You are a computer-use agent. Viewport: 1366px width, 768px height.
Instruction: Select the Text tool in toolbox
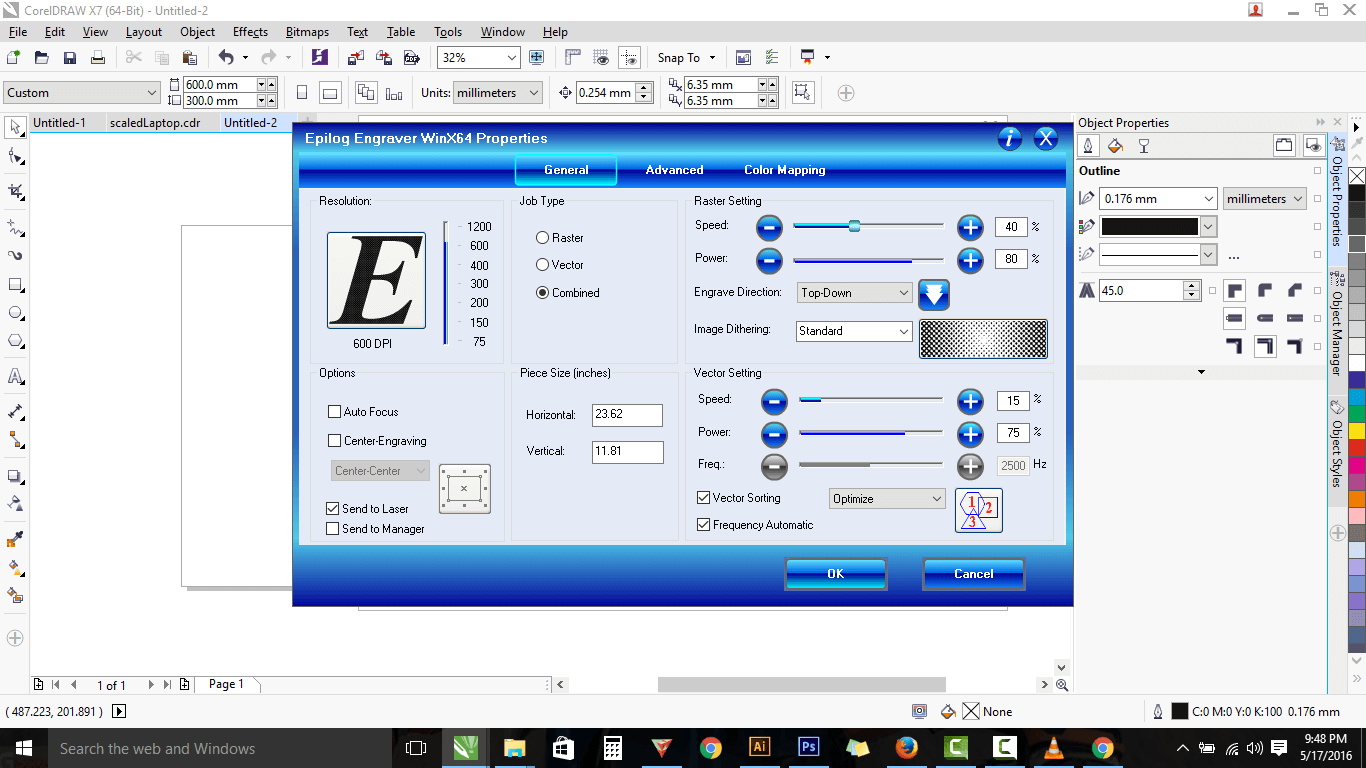(x=15, y=377)
